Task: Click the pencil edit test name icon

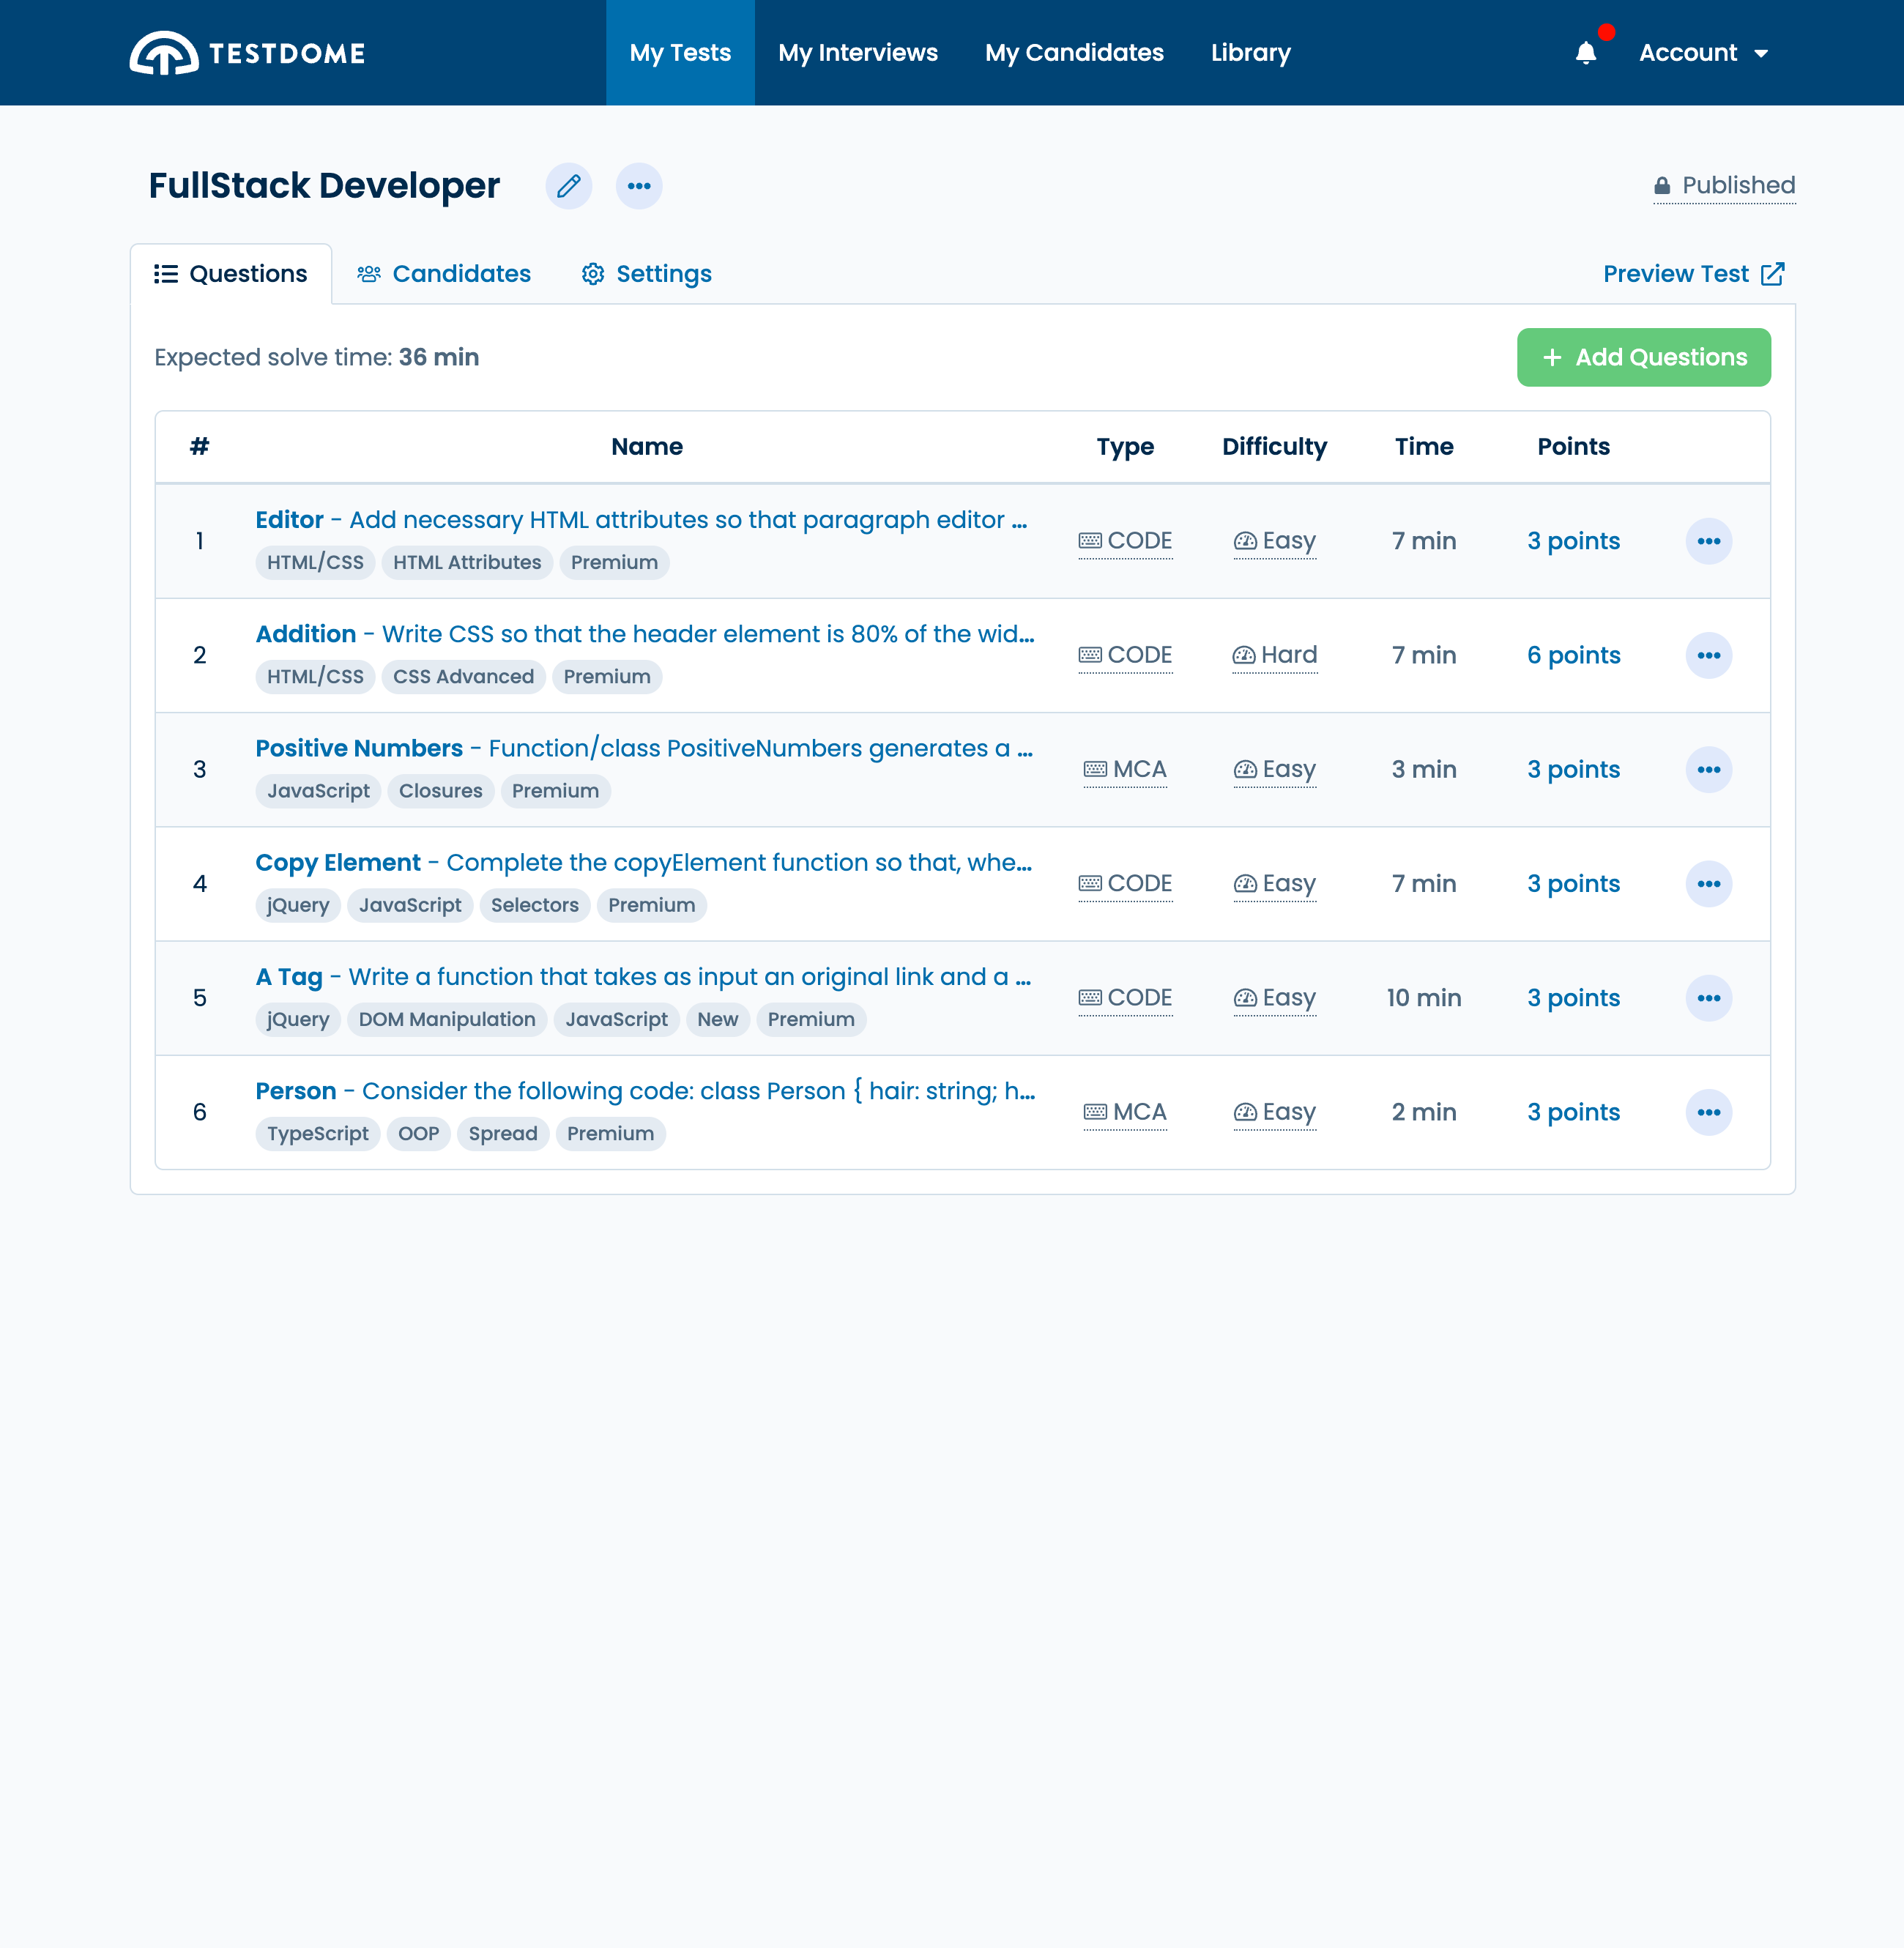Action: click(568, 186)
